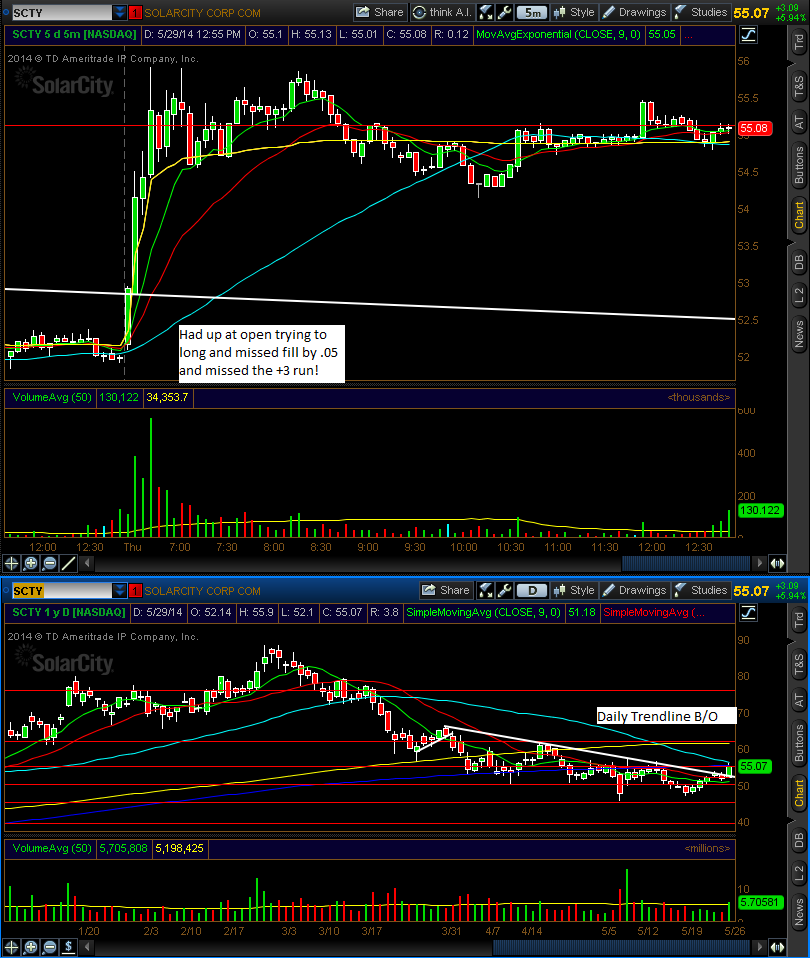
Task: Toggle the Chart sidebar tab on daily chart
Action: pos(799,792)
